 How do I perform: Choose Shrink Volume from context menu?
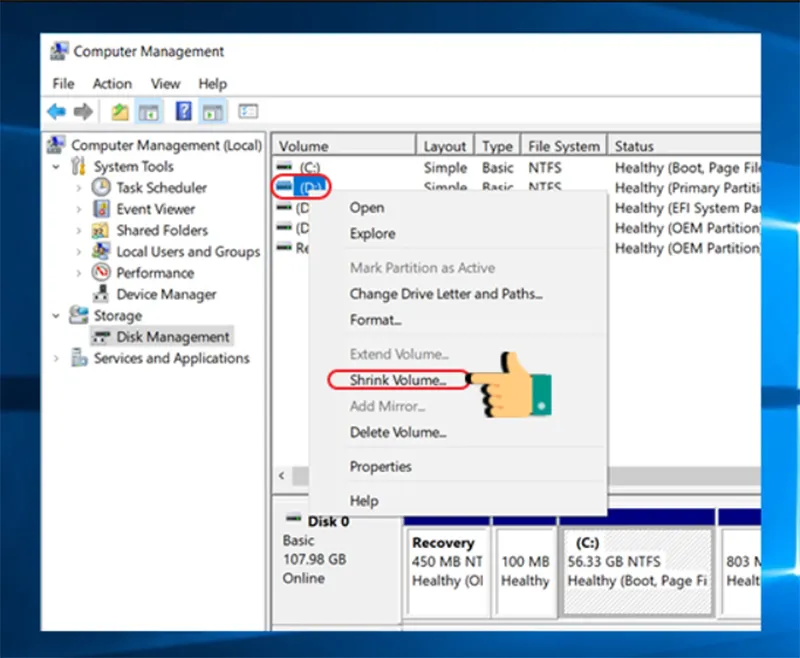point(398,380)
